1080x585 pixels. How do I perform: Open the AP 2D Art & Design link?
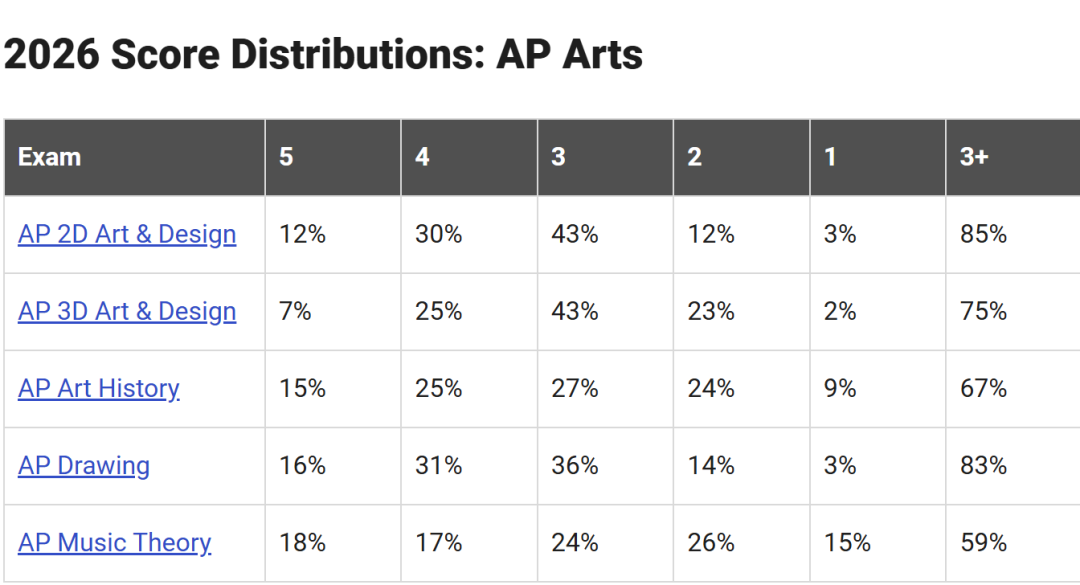click(x=127, y=234)
